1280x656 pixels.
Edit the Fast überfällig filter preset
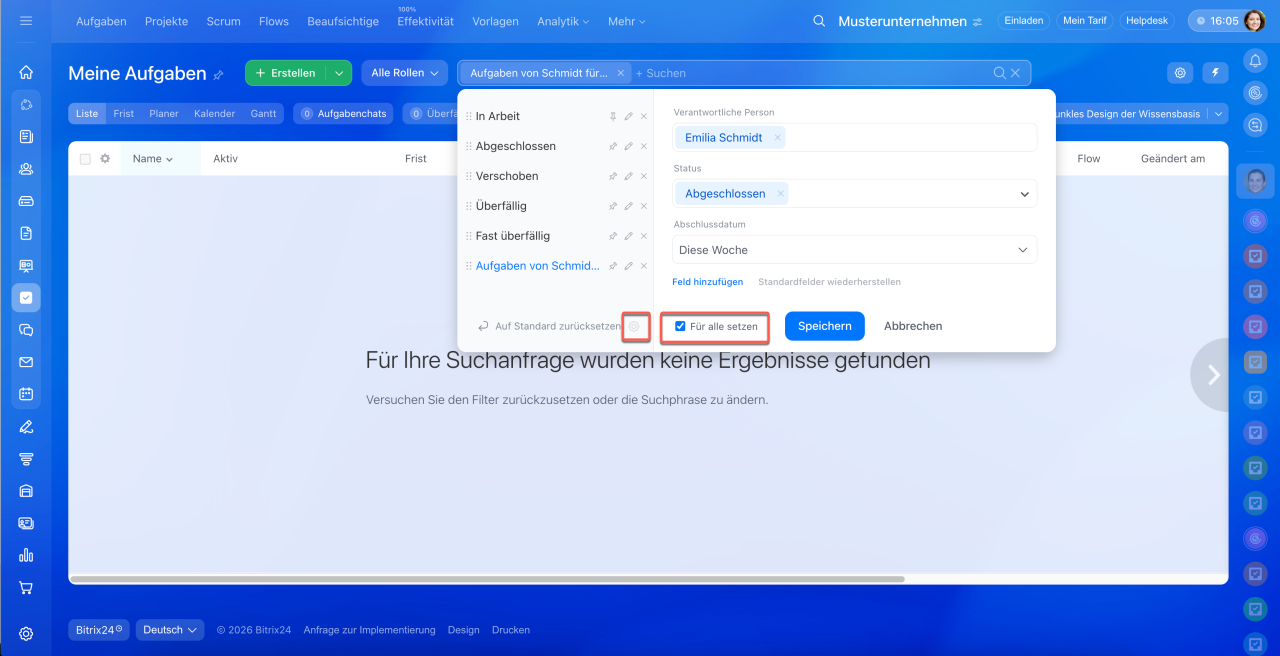coord(628,236)
